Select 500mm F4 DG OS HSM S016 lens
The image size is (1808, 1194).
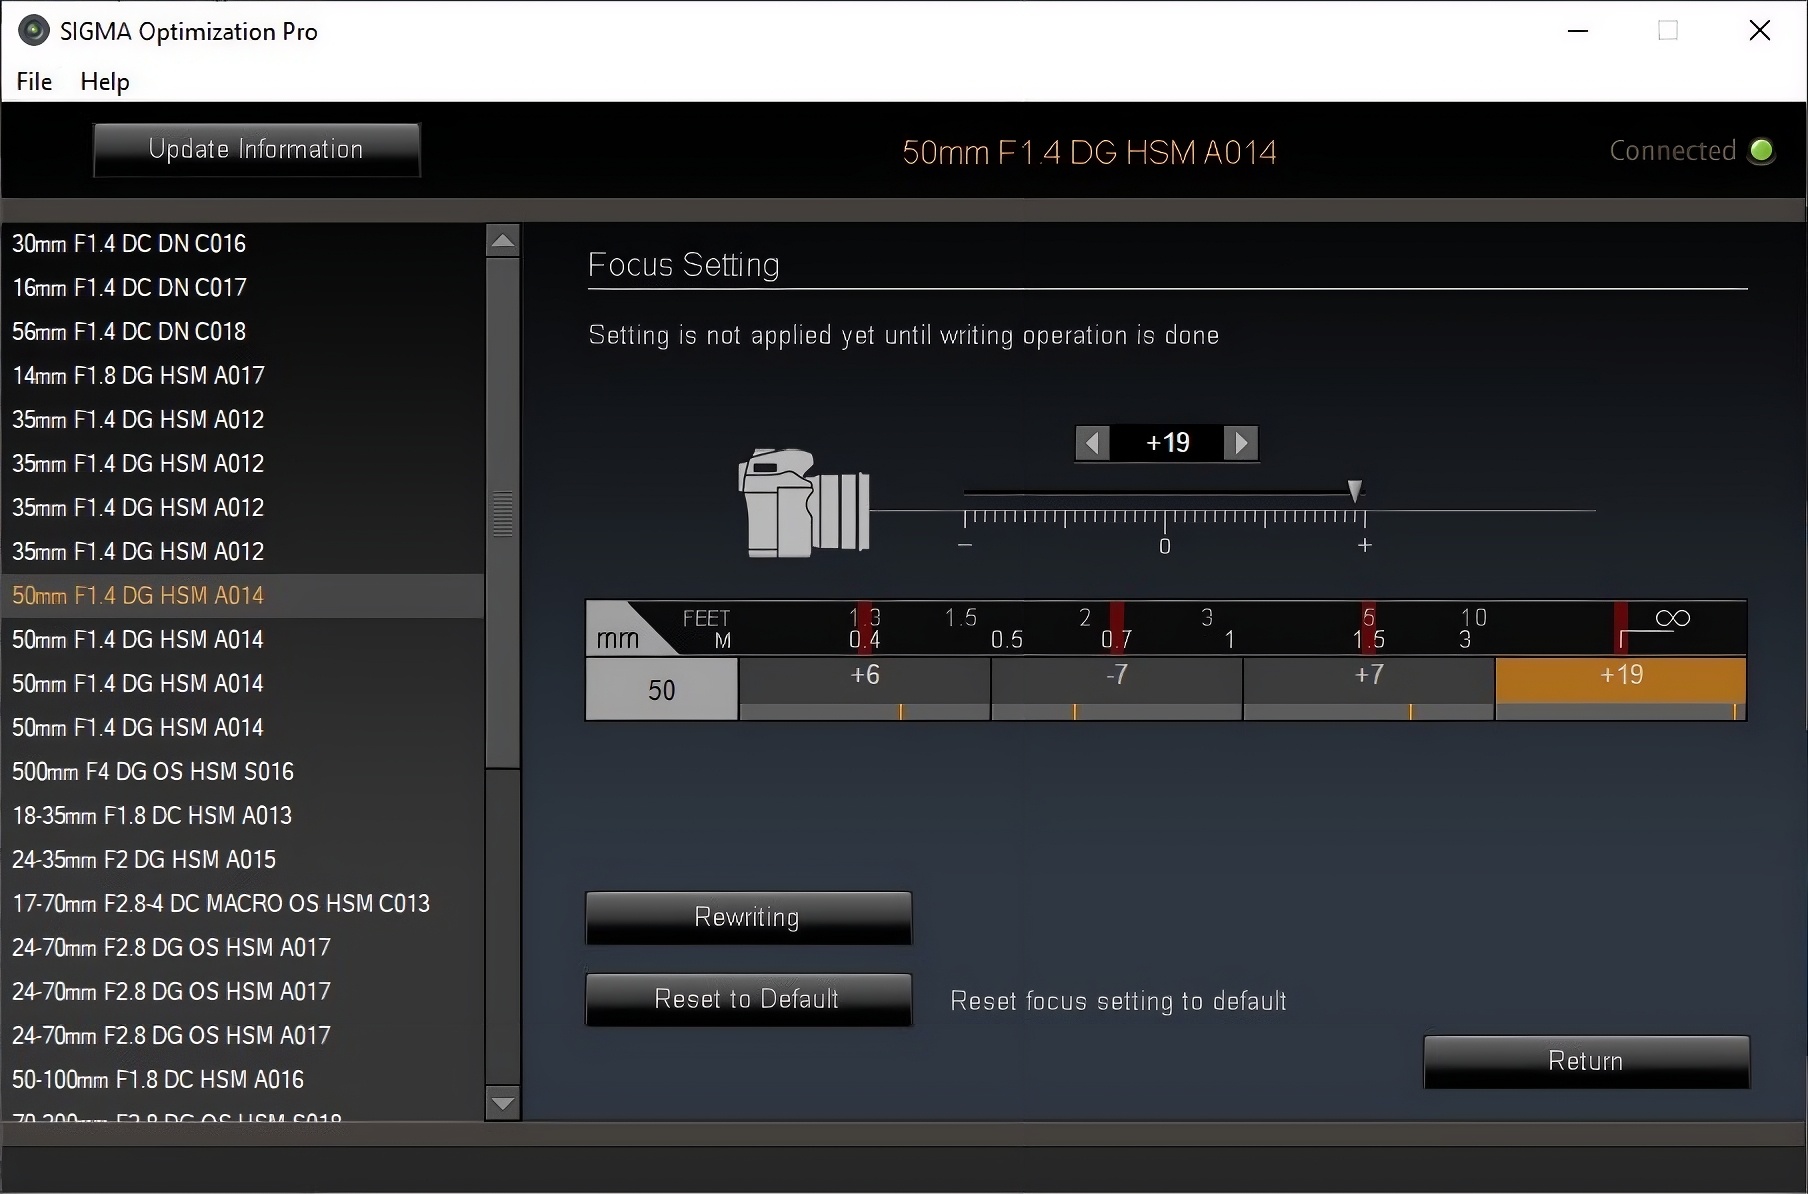153,772
